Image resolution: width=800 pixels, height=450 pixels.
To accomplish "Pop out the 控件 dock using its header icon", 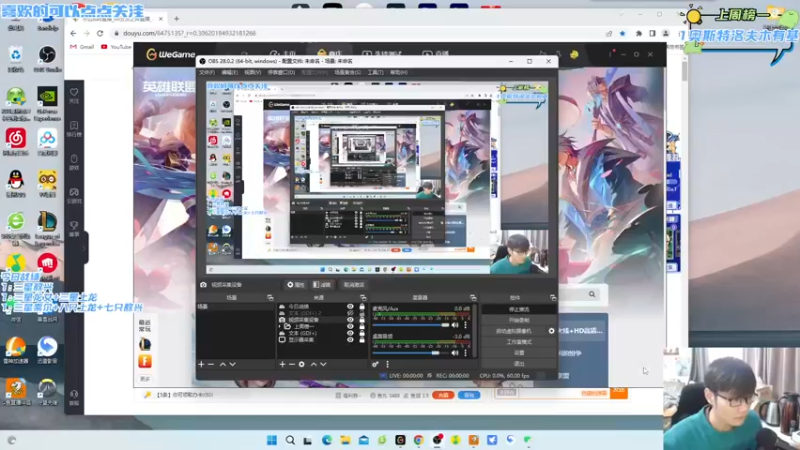I will (x=553, y=297).
